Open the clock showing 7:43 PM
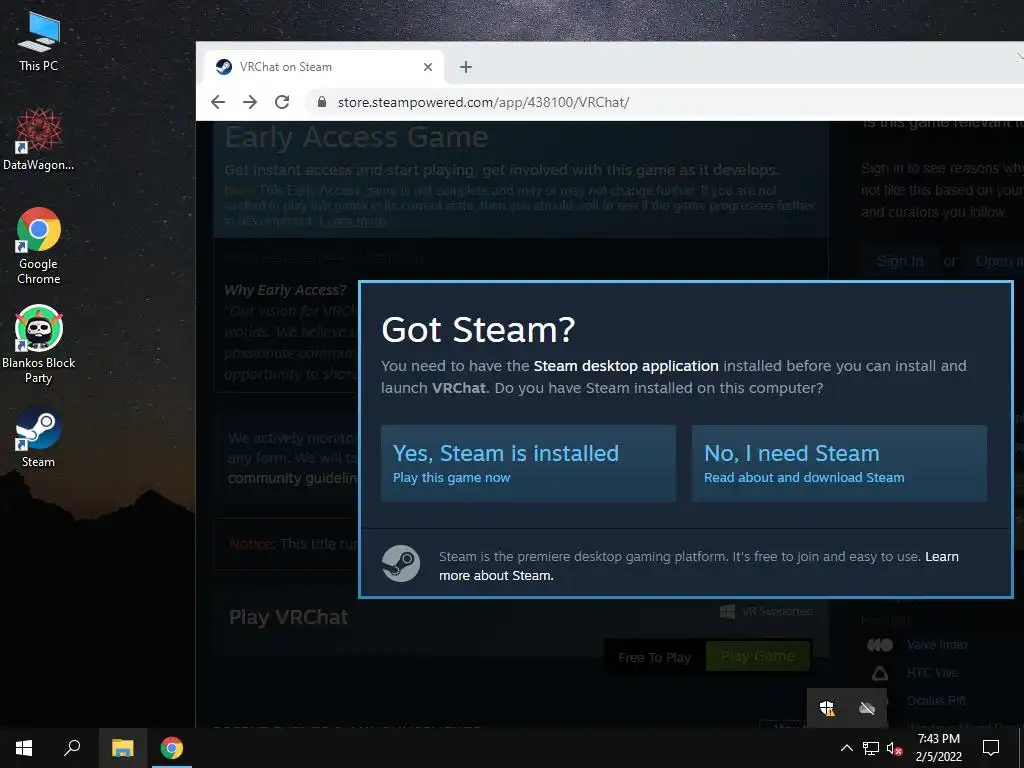The image size is (1024, 768). coord(938,748)
